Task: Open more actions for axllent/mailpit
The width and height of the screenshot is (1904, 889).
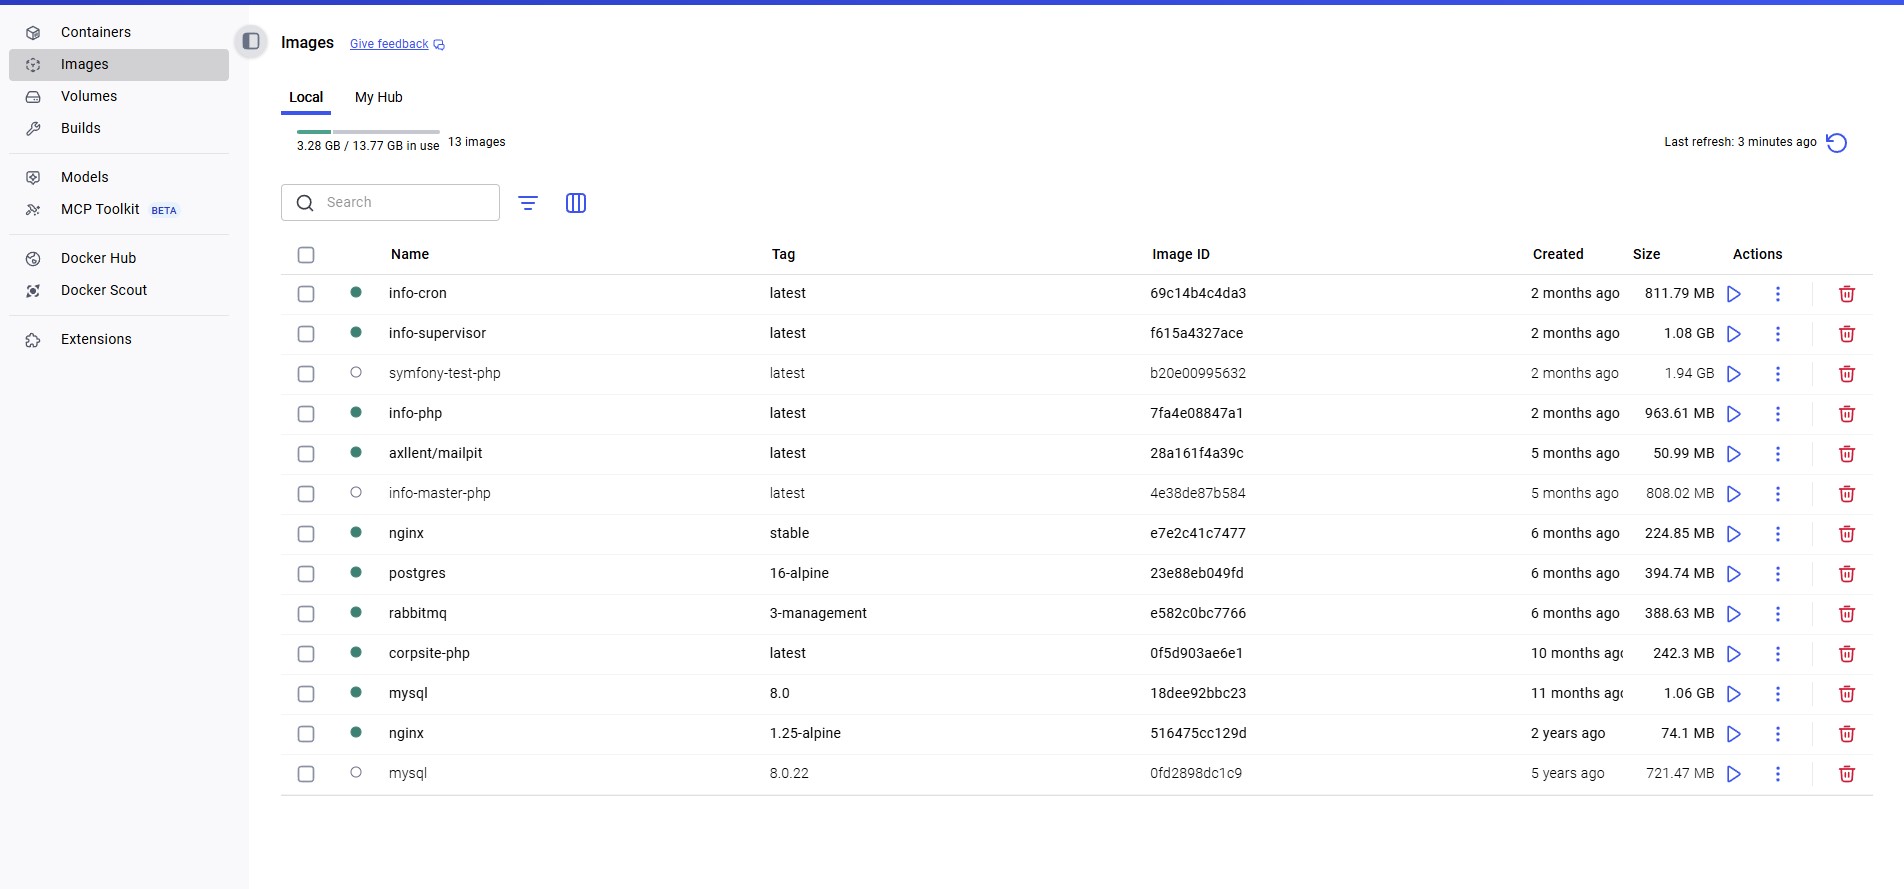Action: pyautogui.click(x=1778, y=454)
